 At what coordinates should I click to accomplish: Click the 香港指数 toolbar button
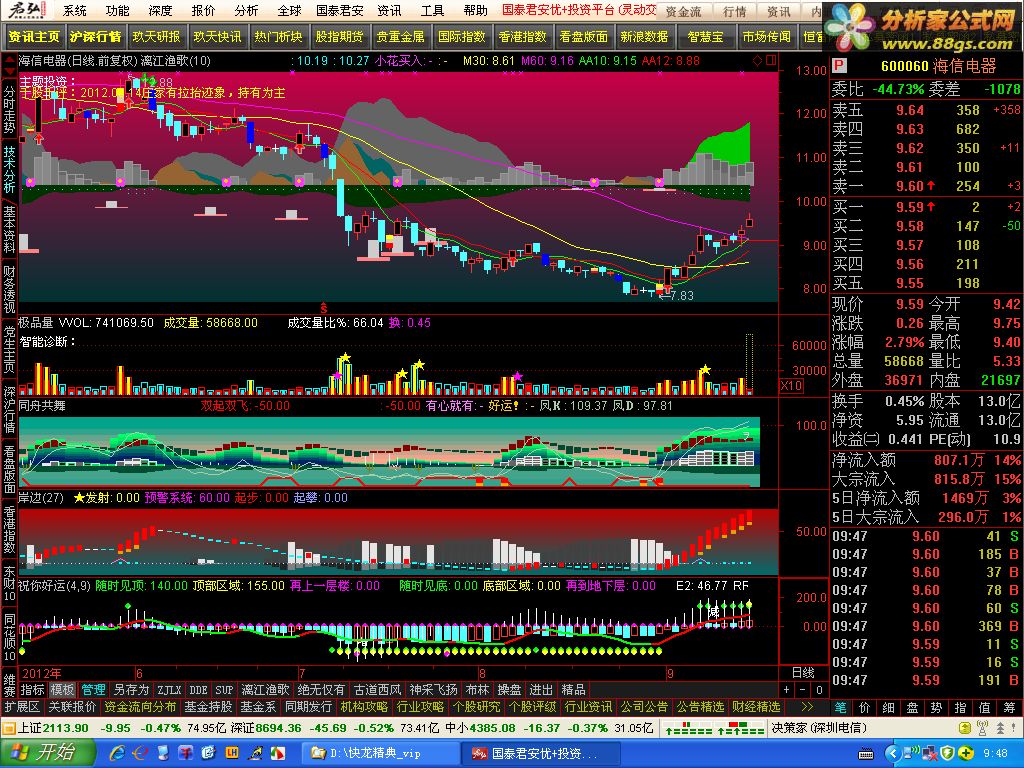[x=522, y=37]
